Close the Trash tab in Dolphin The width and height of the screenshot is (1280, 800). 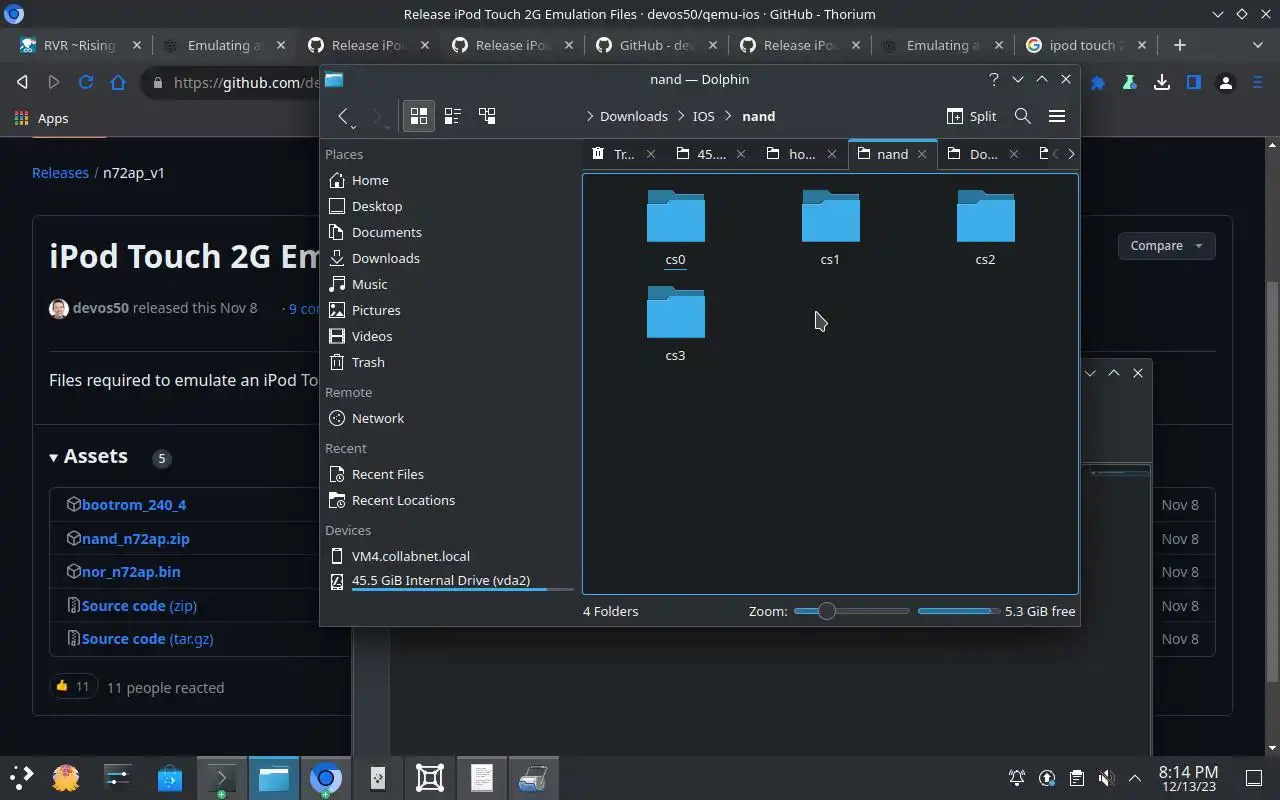tap(651, 154)
